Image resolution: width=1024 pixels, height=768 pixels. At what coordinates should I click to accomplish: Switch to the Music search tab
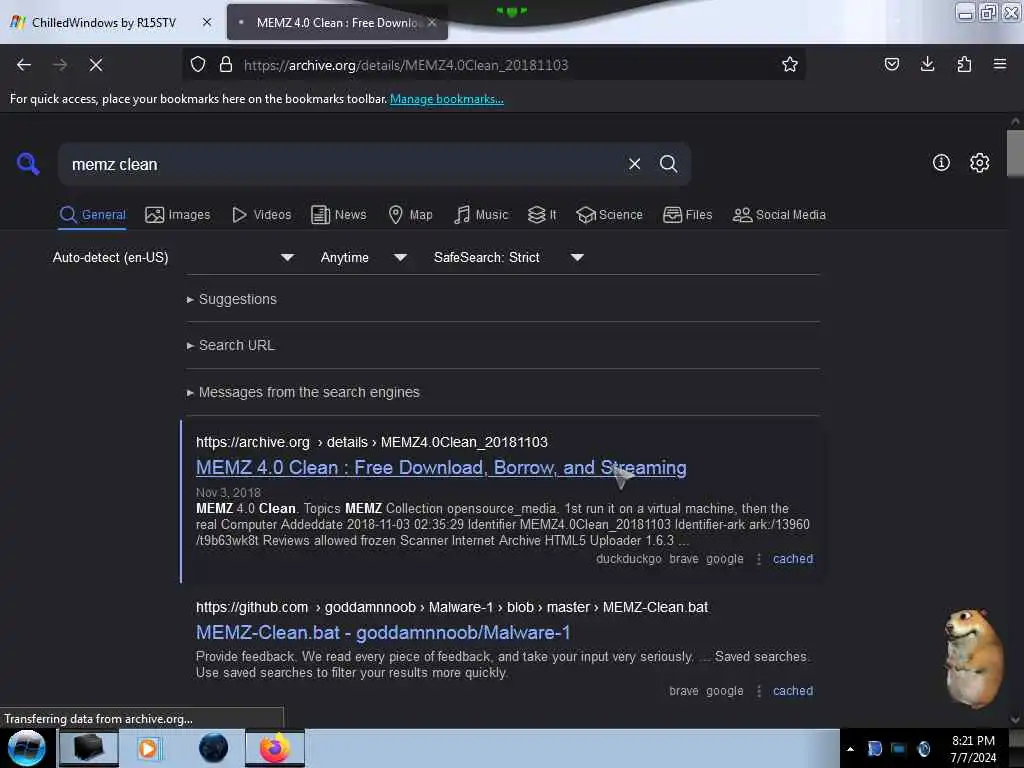(481, 215)
